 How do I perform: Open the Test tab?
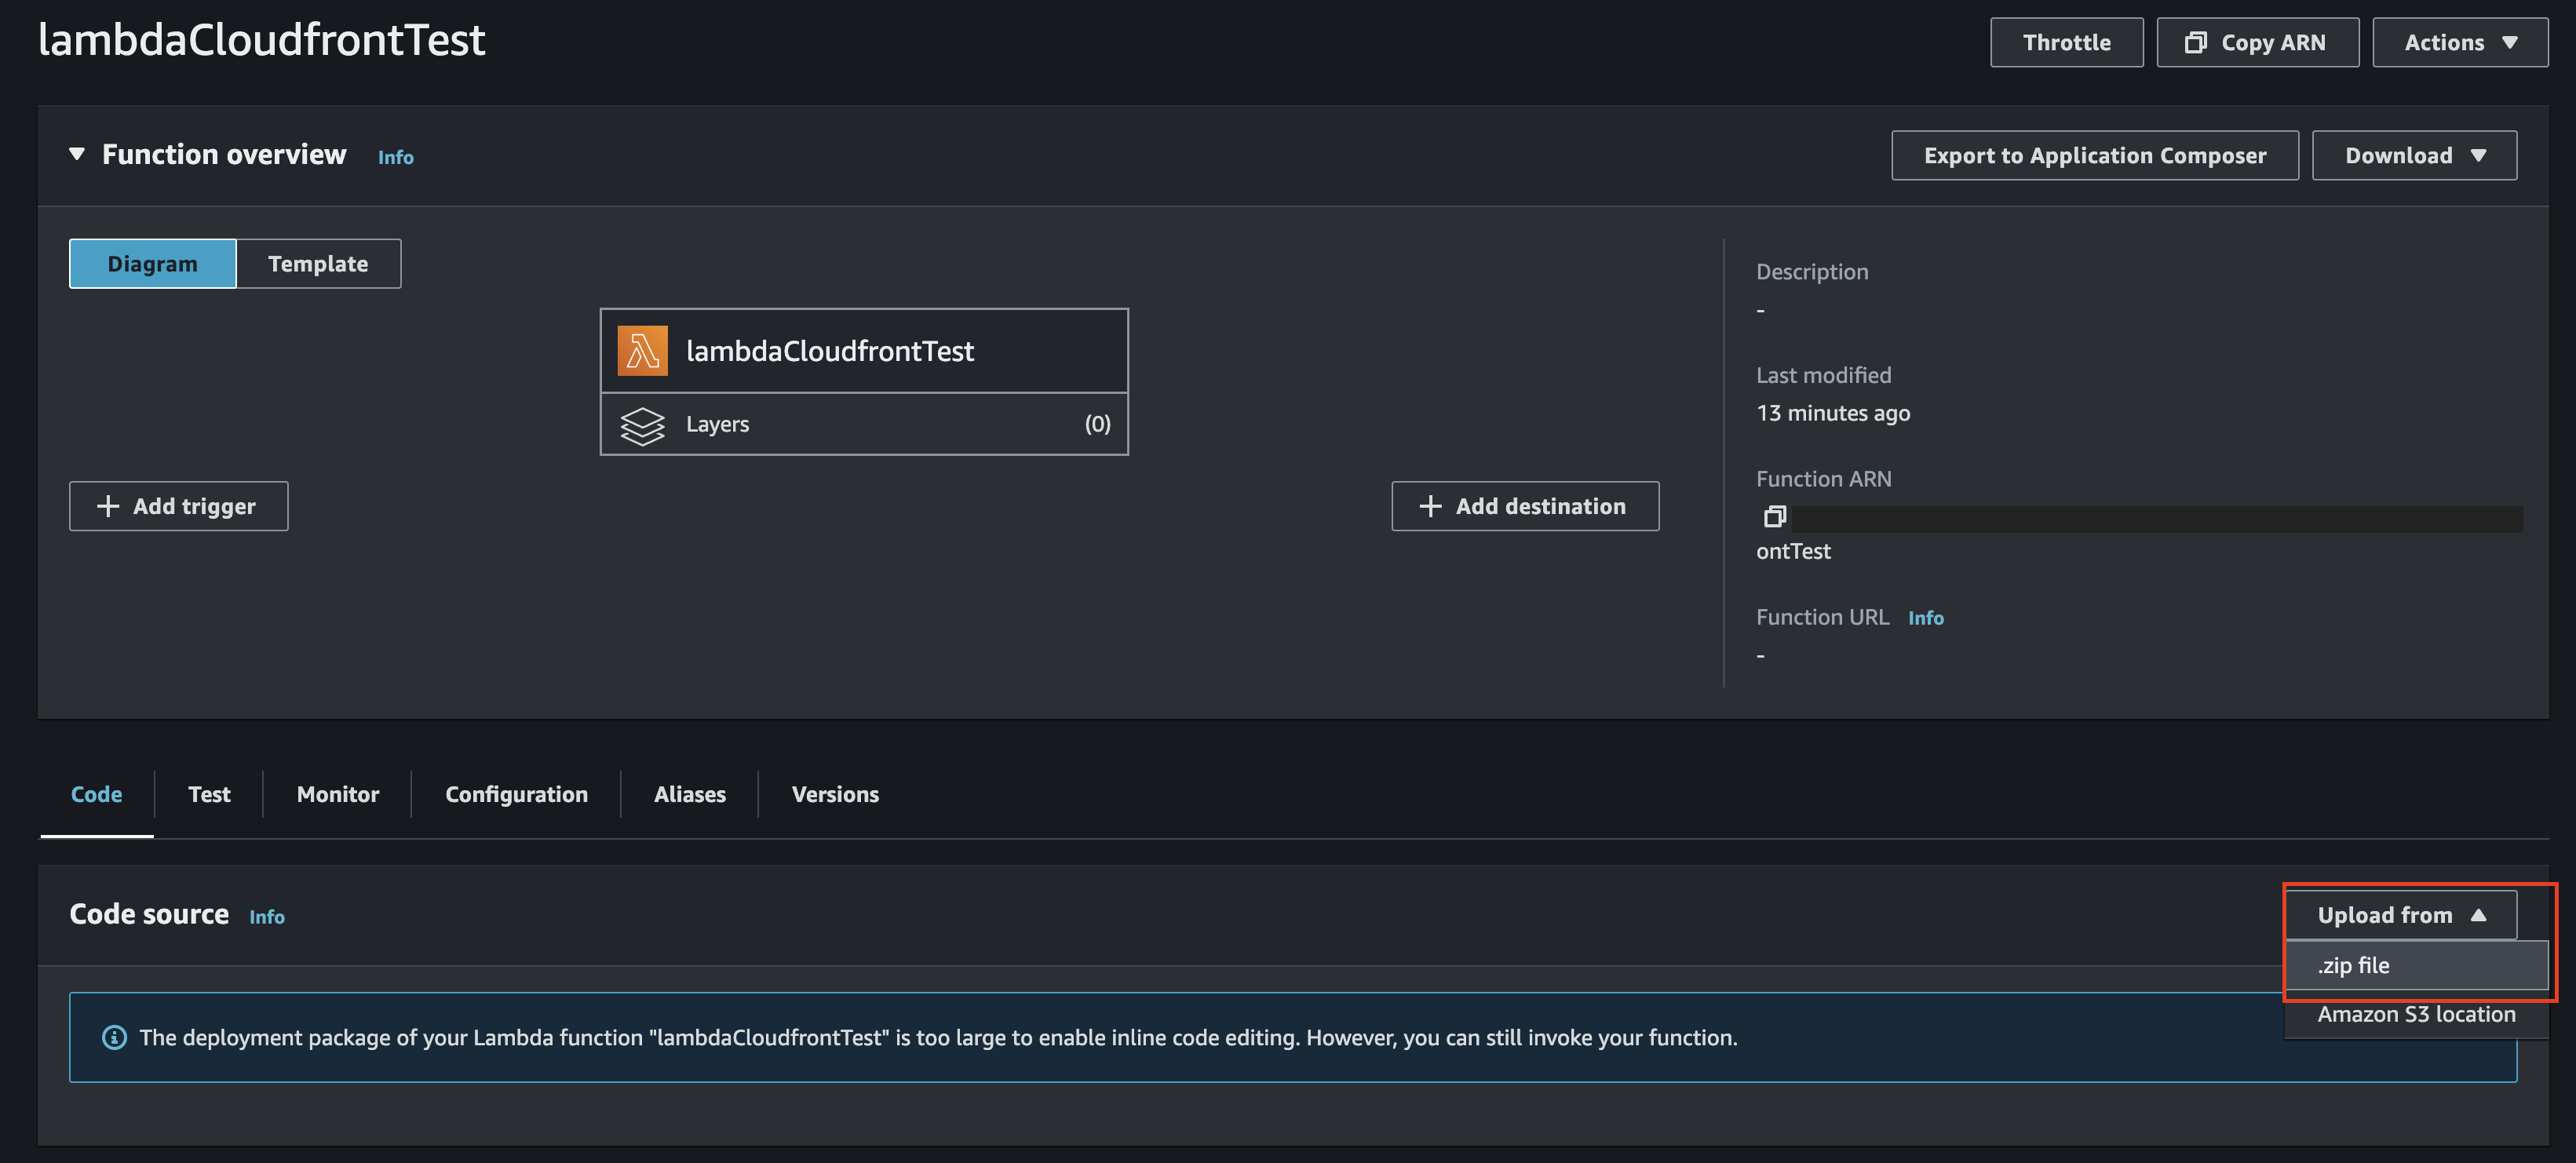click(209, 794)
